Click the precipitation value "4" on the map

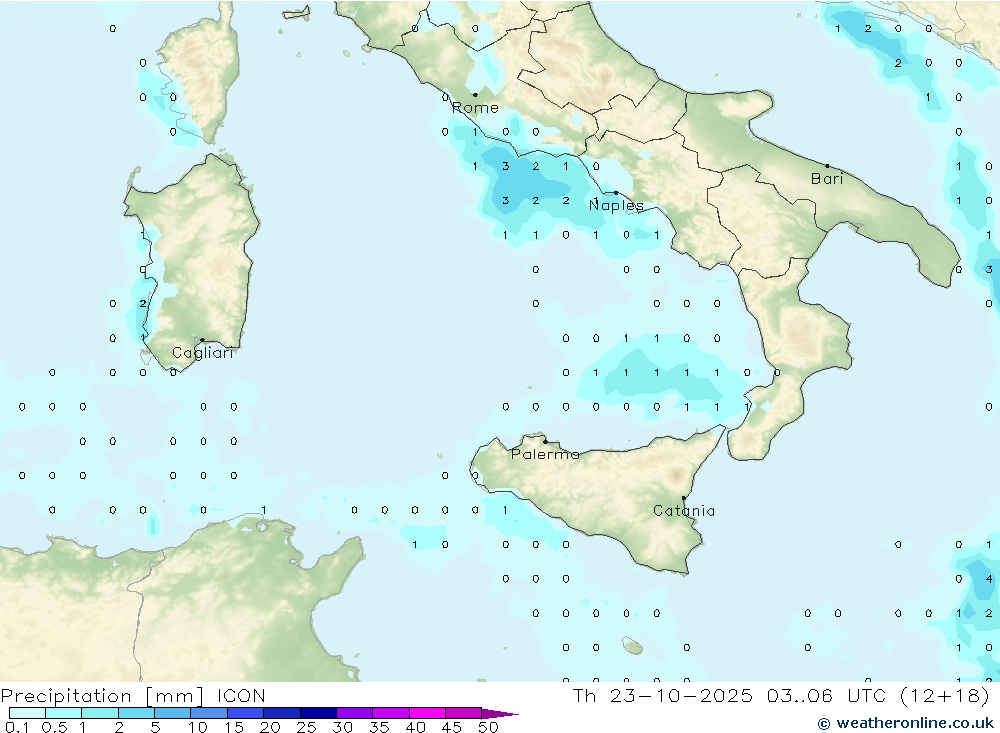coord(989,579)
